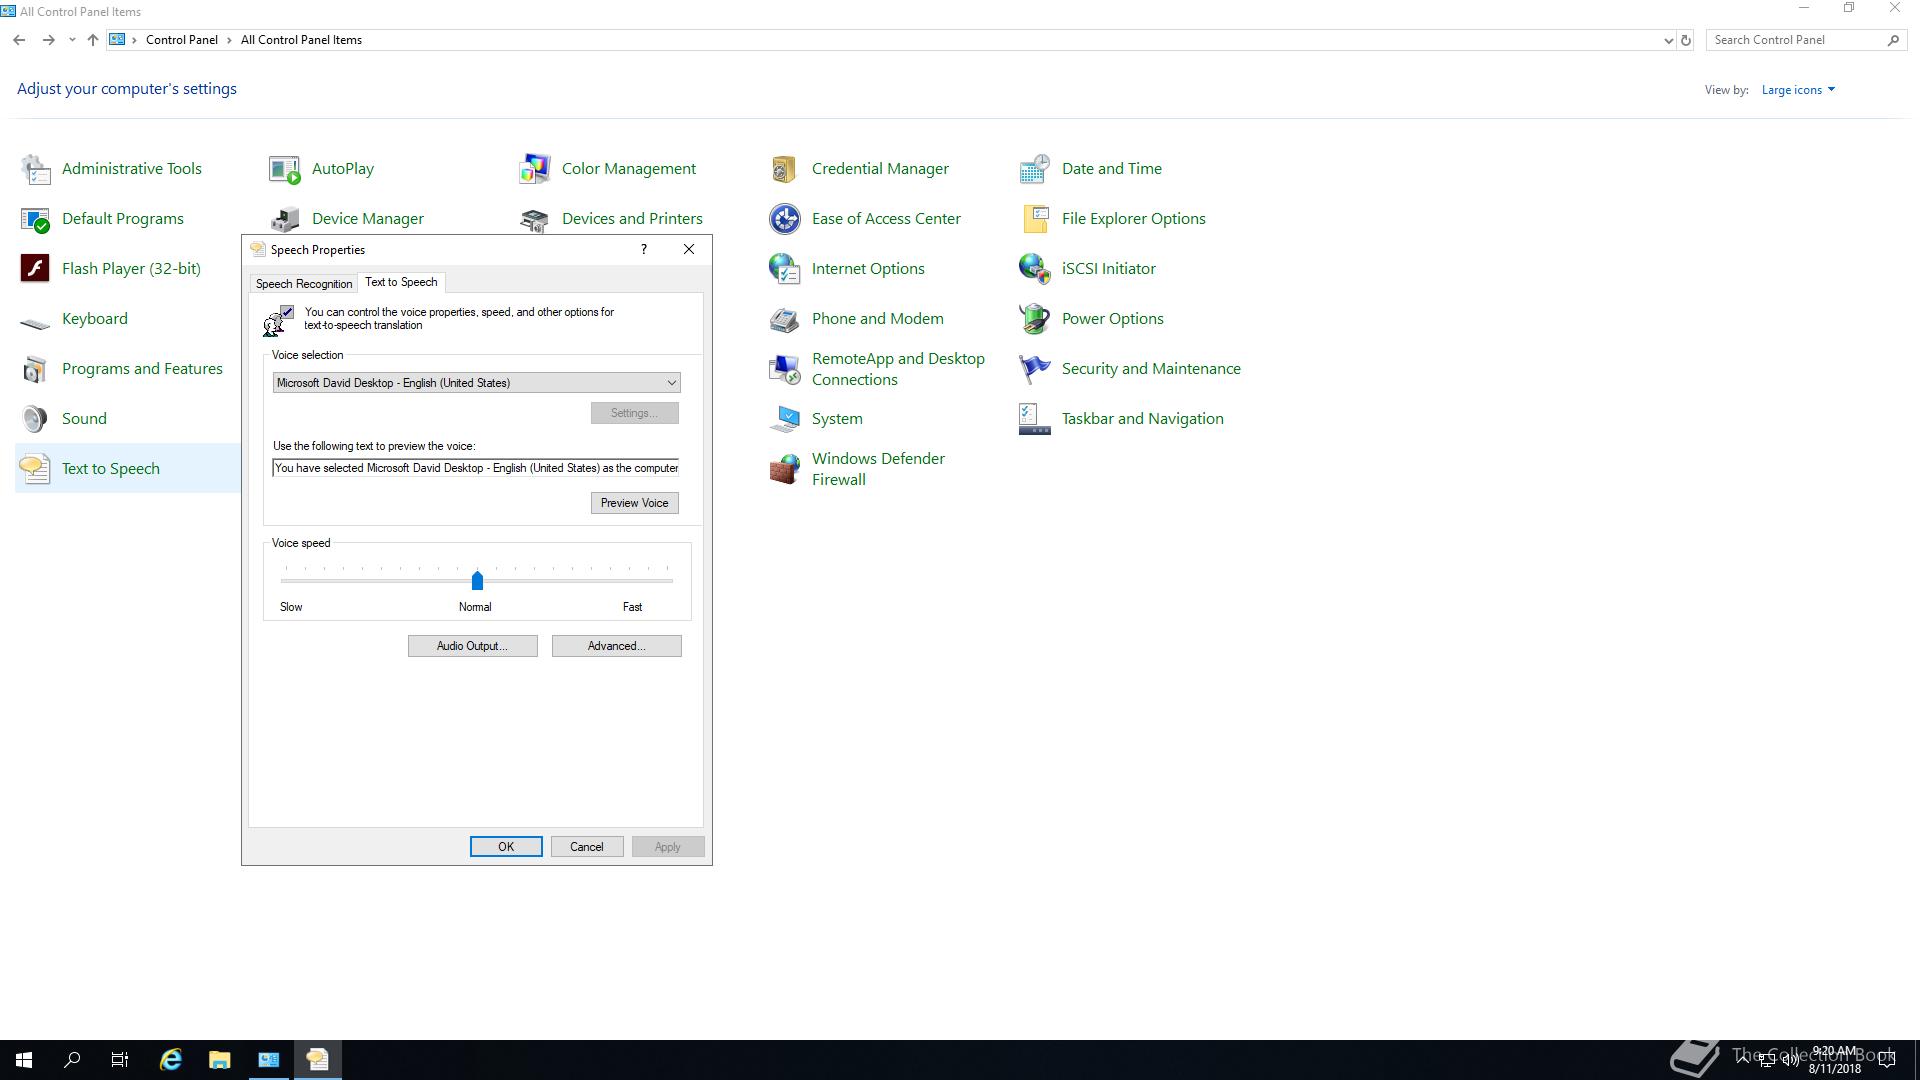Viewport: 1920px width, 1080px height.
Task: Go back with the navigation arrow
Action: pyautogui.click(x=19, y=40)
